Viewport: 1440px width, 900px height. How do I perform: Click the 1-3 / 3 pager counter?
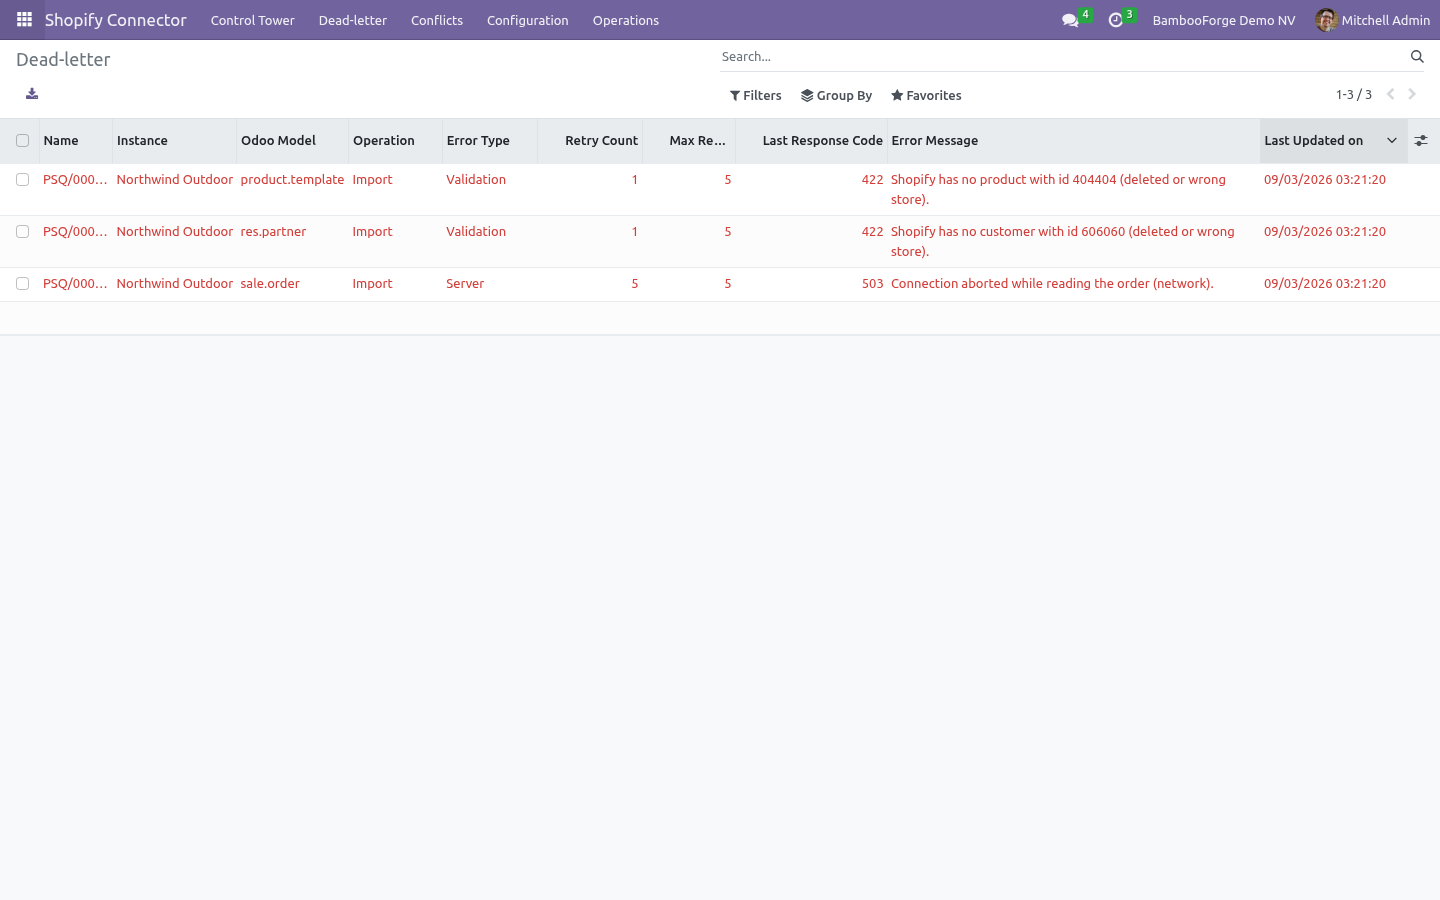pos(1354,95)
